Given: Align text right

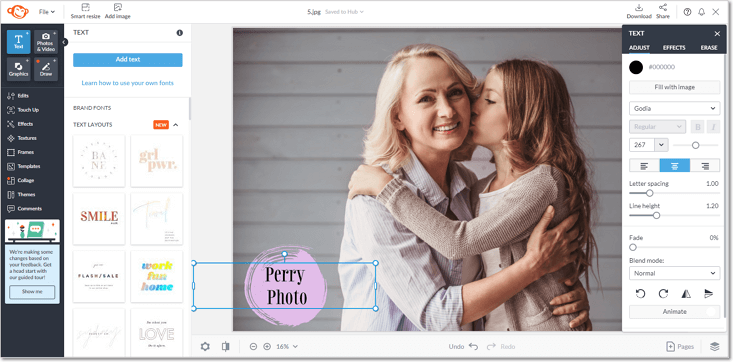Looking at the screenshot, I should click(x=705, y=166).
